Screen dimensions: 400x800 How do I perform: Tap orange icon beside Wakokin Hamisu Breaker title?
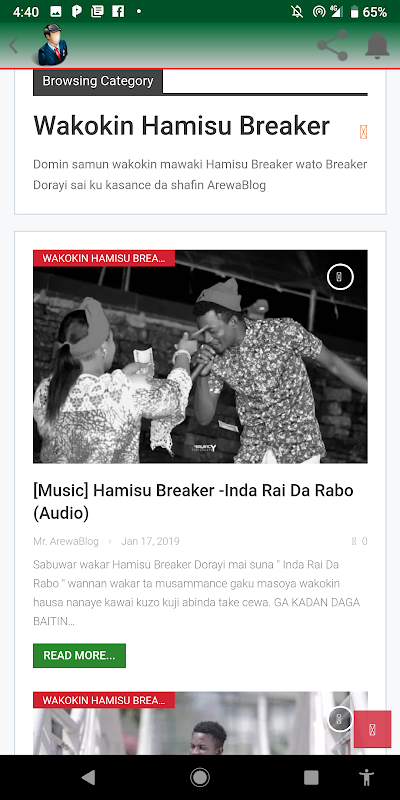(x=363, y=132)
